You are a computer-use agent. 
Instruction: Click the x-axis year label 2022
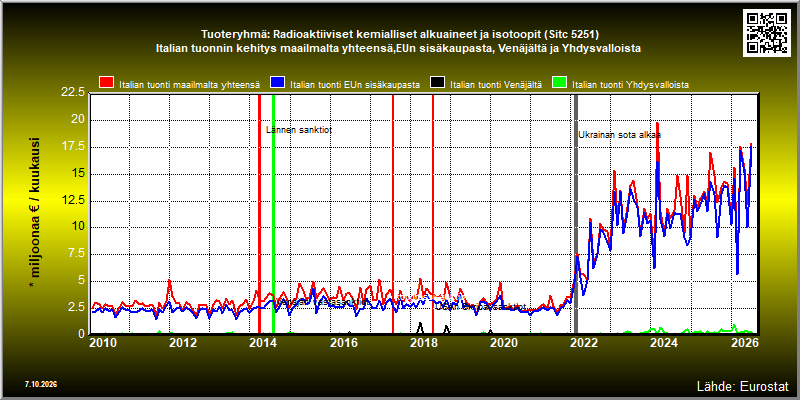coord(583,342)
